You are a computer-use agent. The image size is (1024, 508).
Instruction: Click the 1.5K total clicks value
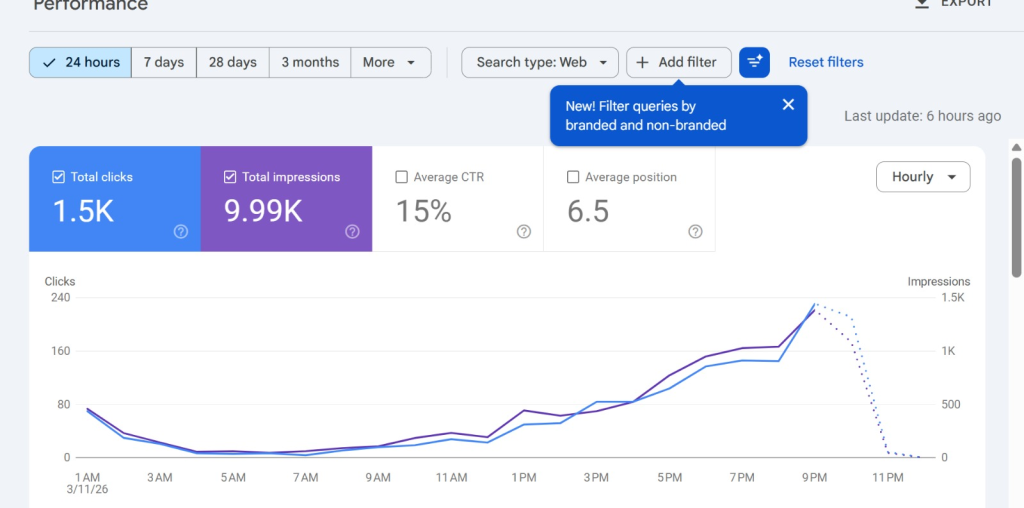pyautogui.click(x=83, y=212)
